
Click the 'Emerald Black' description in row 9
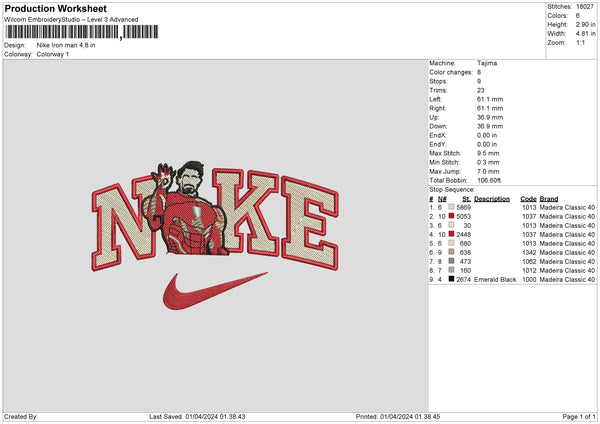click(495, 279)
